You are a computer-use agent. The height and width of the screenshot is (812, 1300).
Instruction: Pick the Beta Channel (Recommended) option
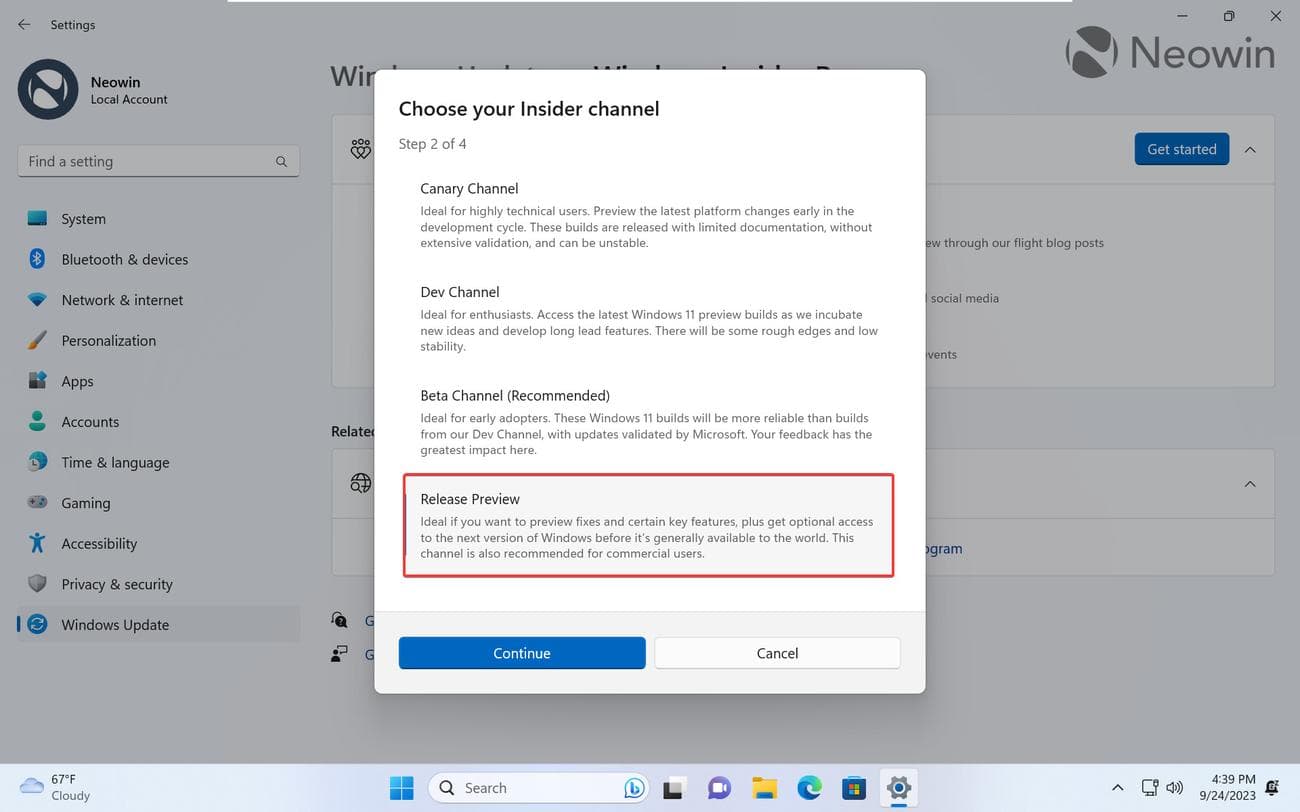[648, 421]
